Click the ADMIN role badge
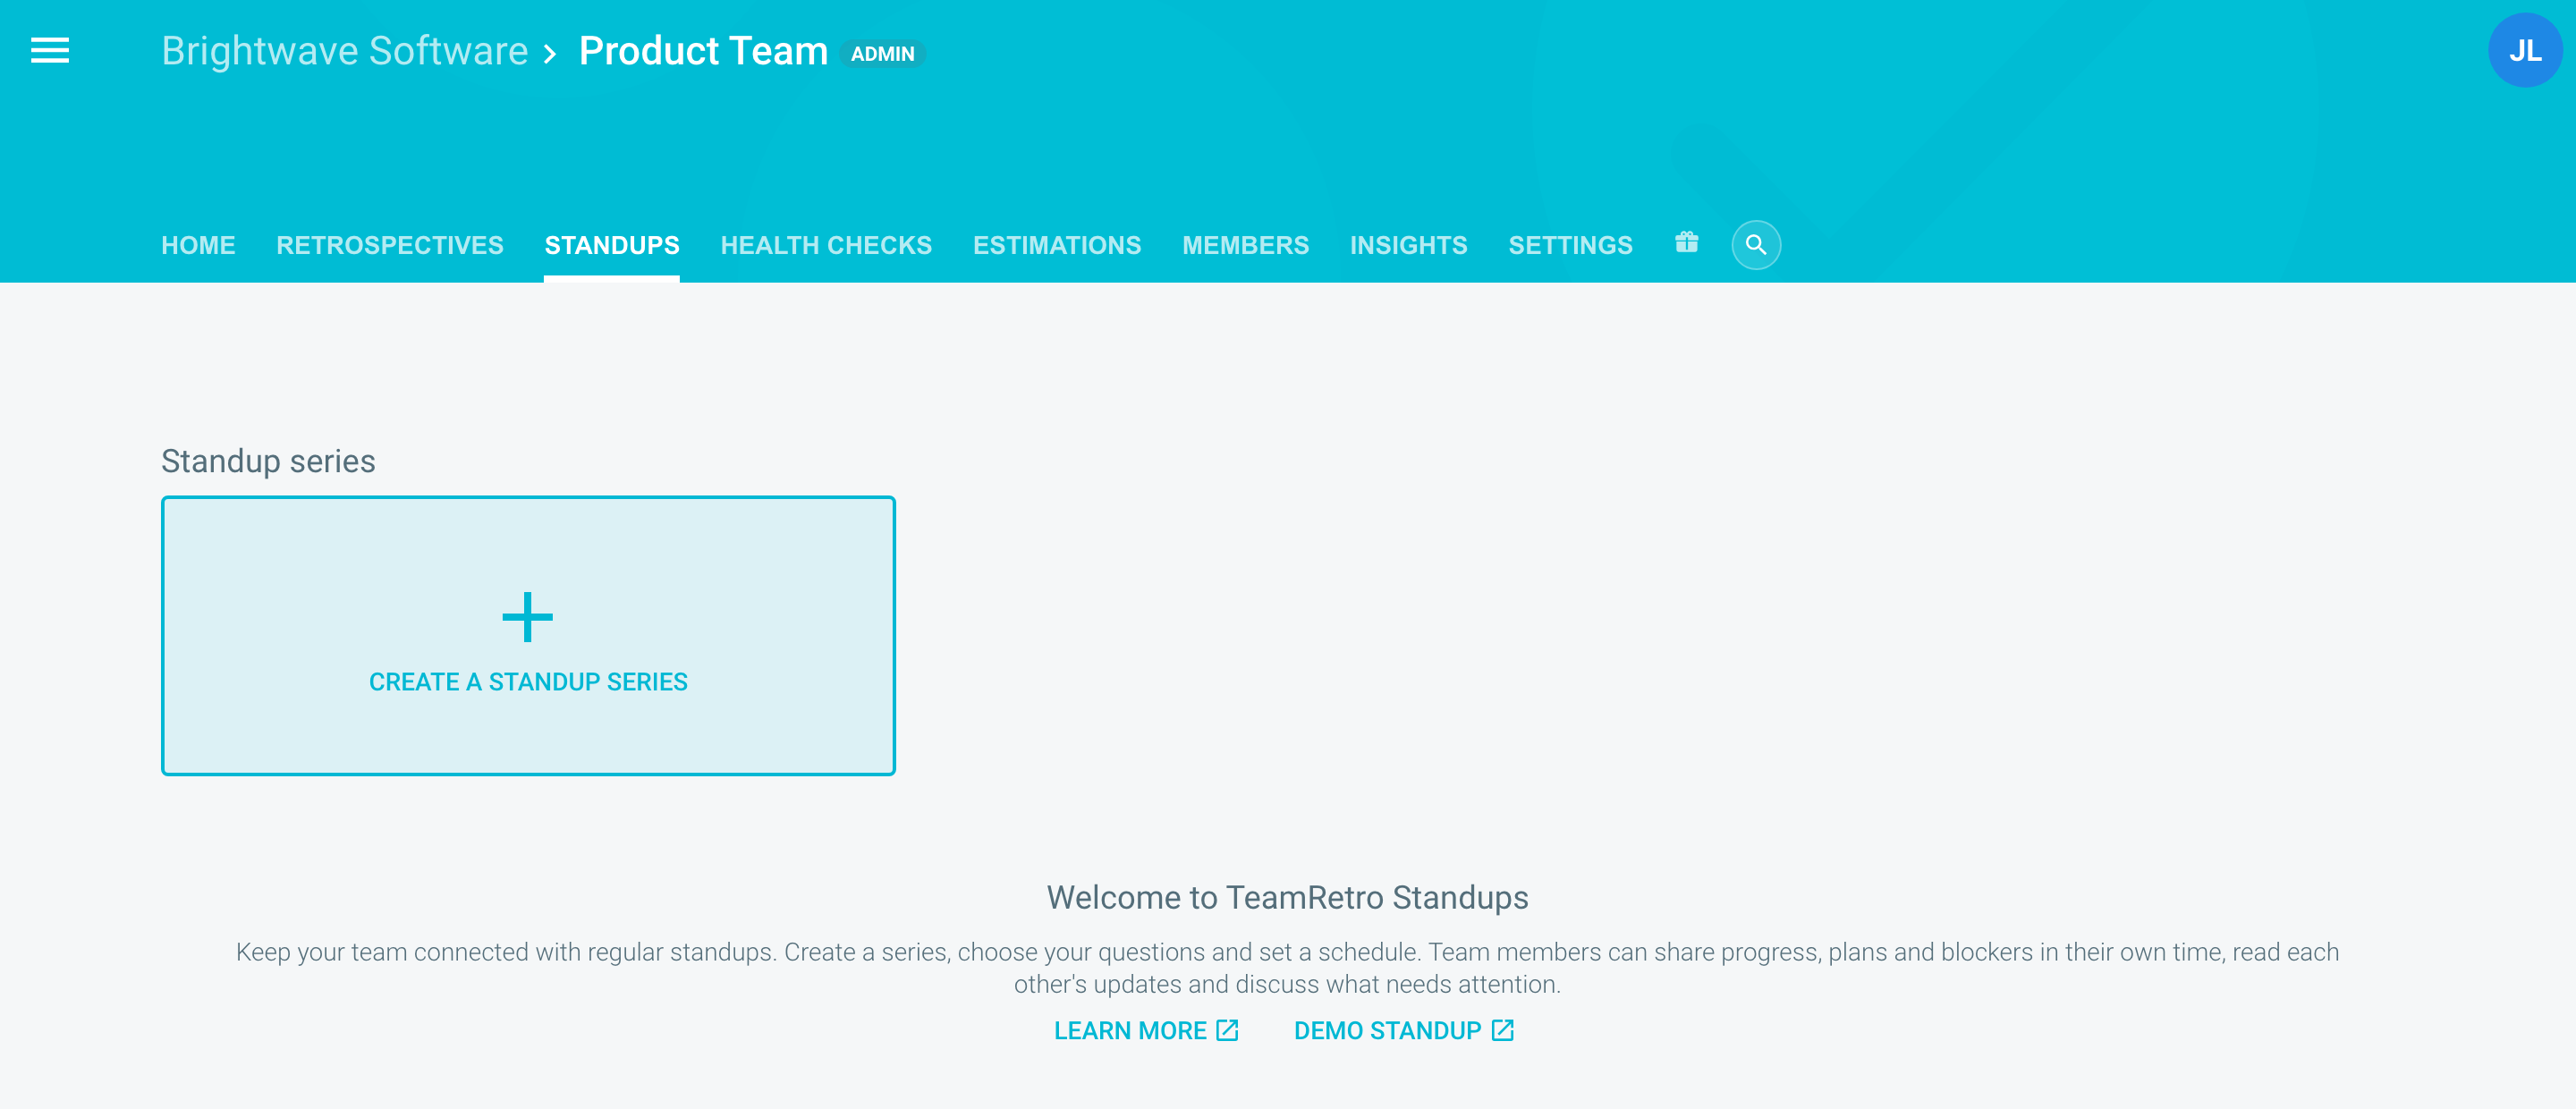 pyautogui.click(x=882, y=54)
